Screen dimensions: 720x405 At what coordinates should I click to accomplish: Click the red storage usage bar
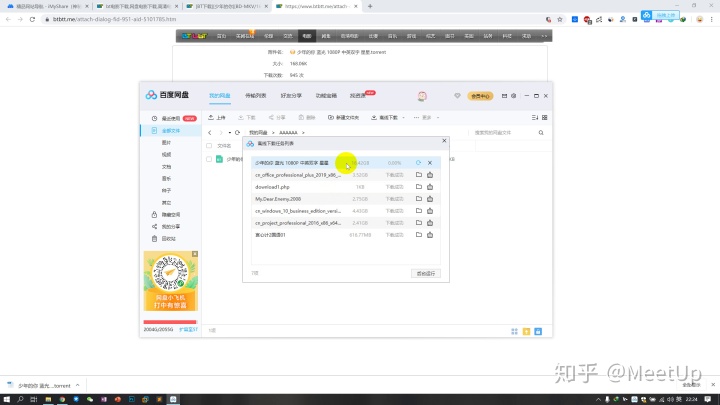(170, 322)
